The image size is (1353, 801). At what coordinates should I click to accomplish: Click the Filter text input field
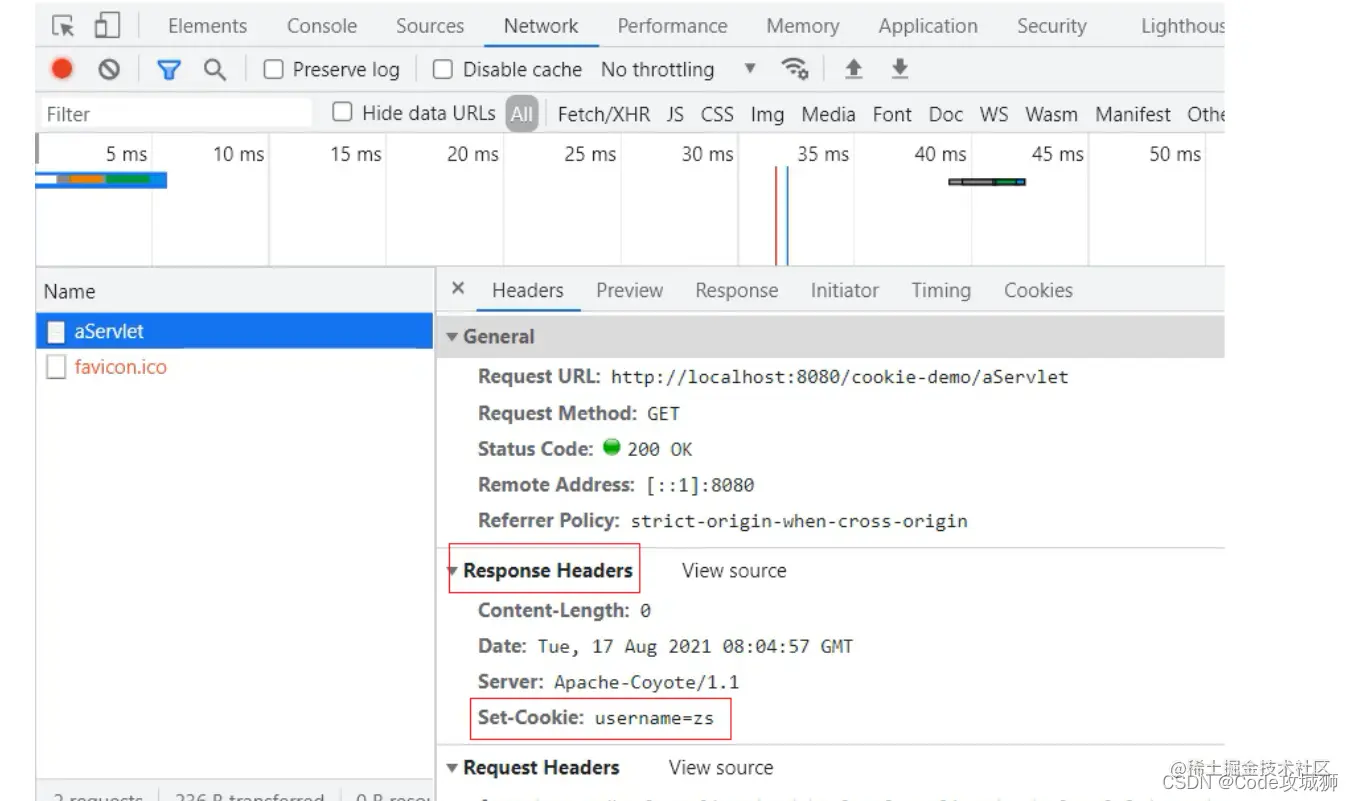[x=175, y=114]
